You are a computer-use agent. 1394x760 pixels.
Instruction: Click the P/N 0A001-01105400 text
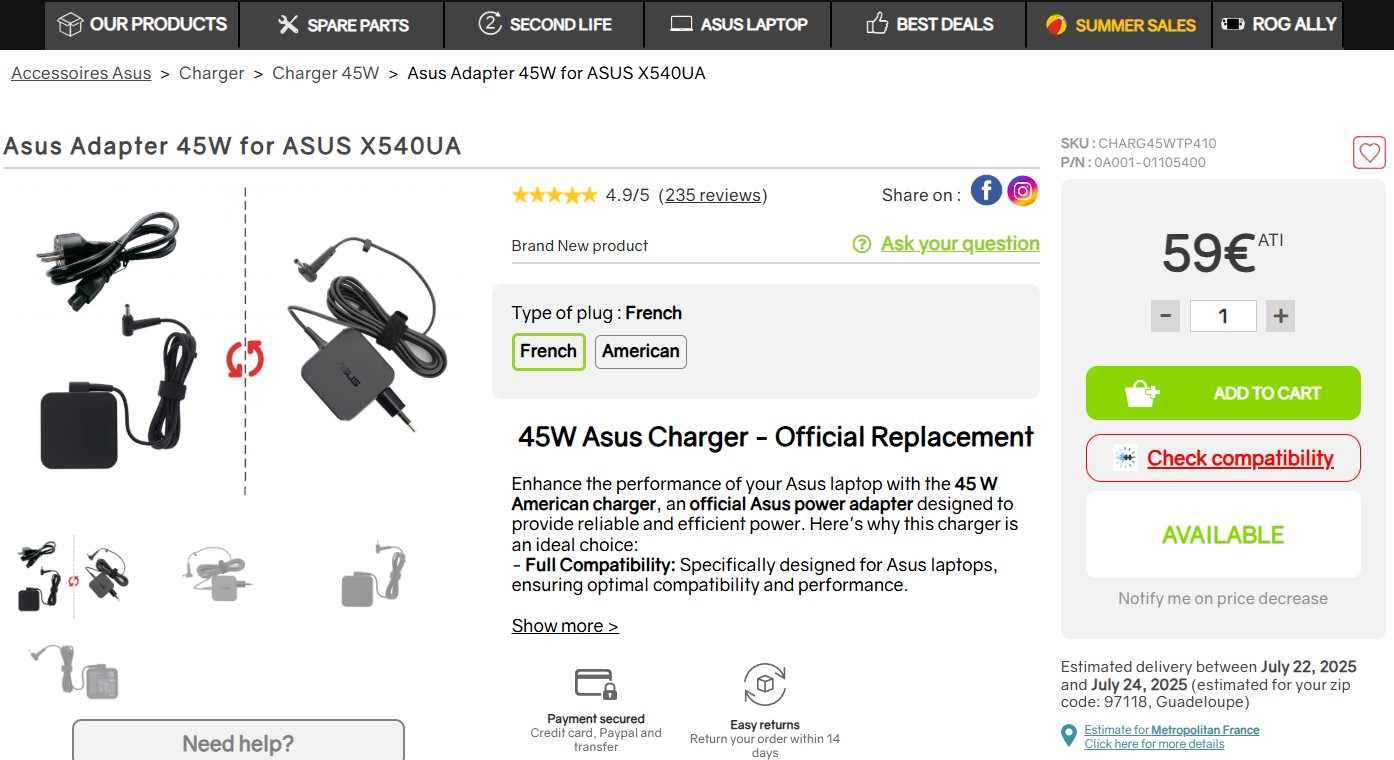1133,162
